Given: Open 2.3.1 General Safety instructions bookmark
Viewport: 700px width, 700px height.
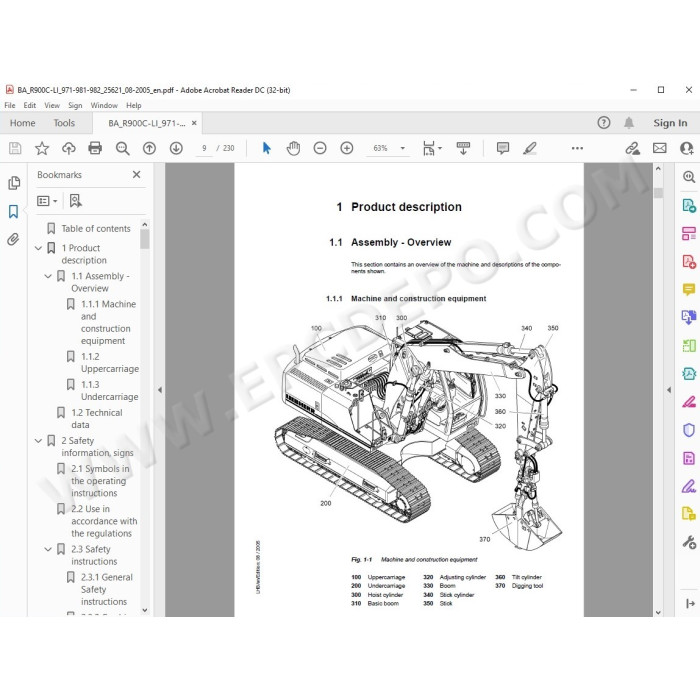Looking at the screenshot, I should [107, 589].
